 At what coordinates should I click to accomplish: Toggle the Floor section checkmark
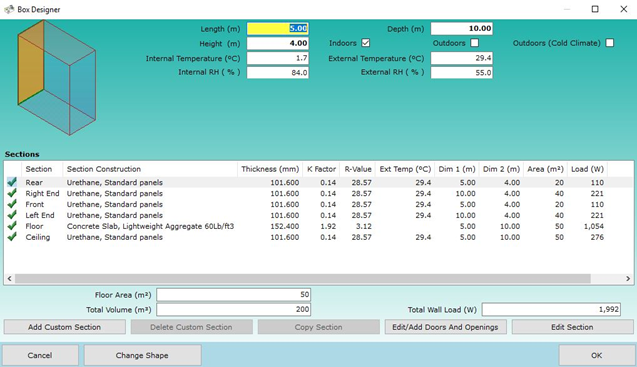point(12,226)
